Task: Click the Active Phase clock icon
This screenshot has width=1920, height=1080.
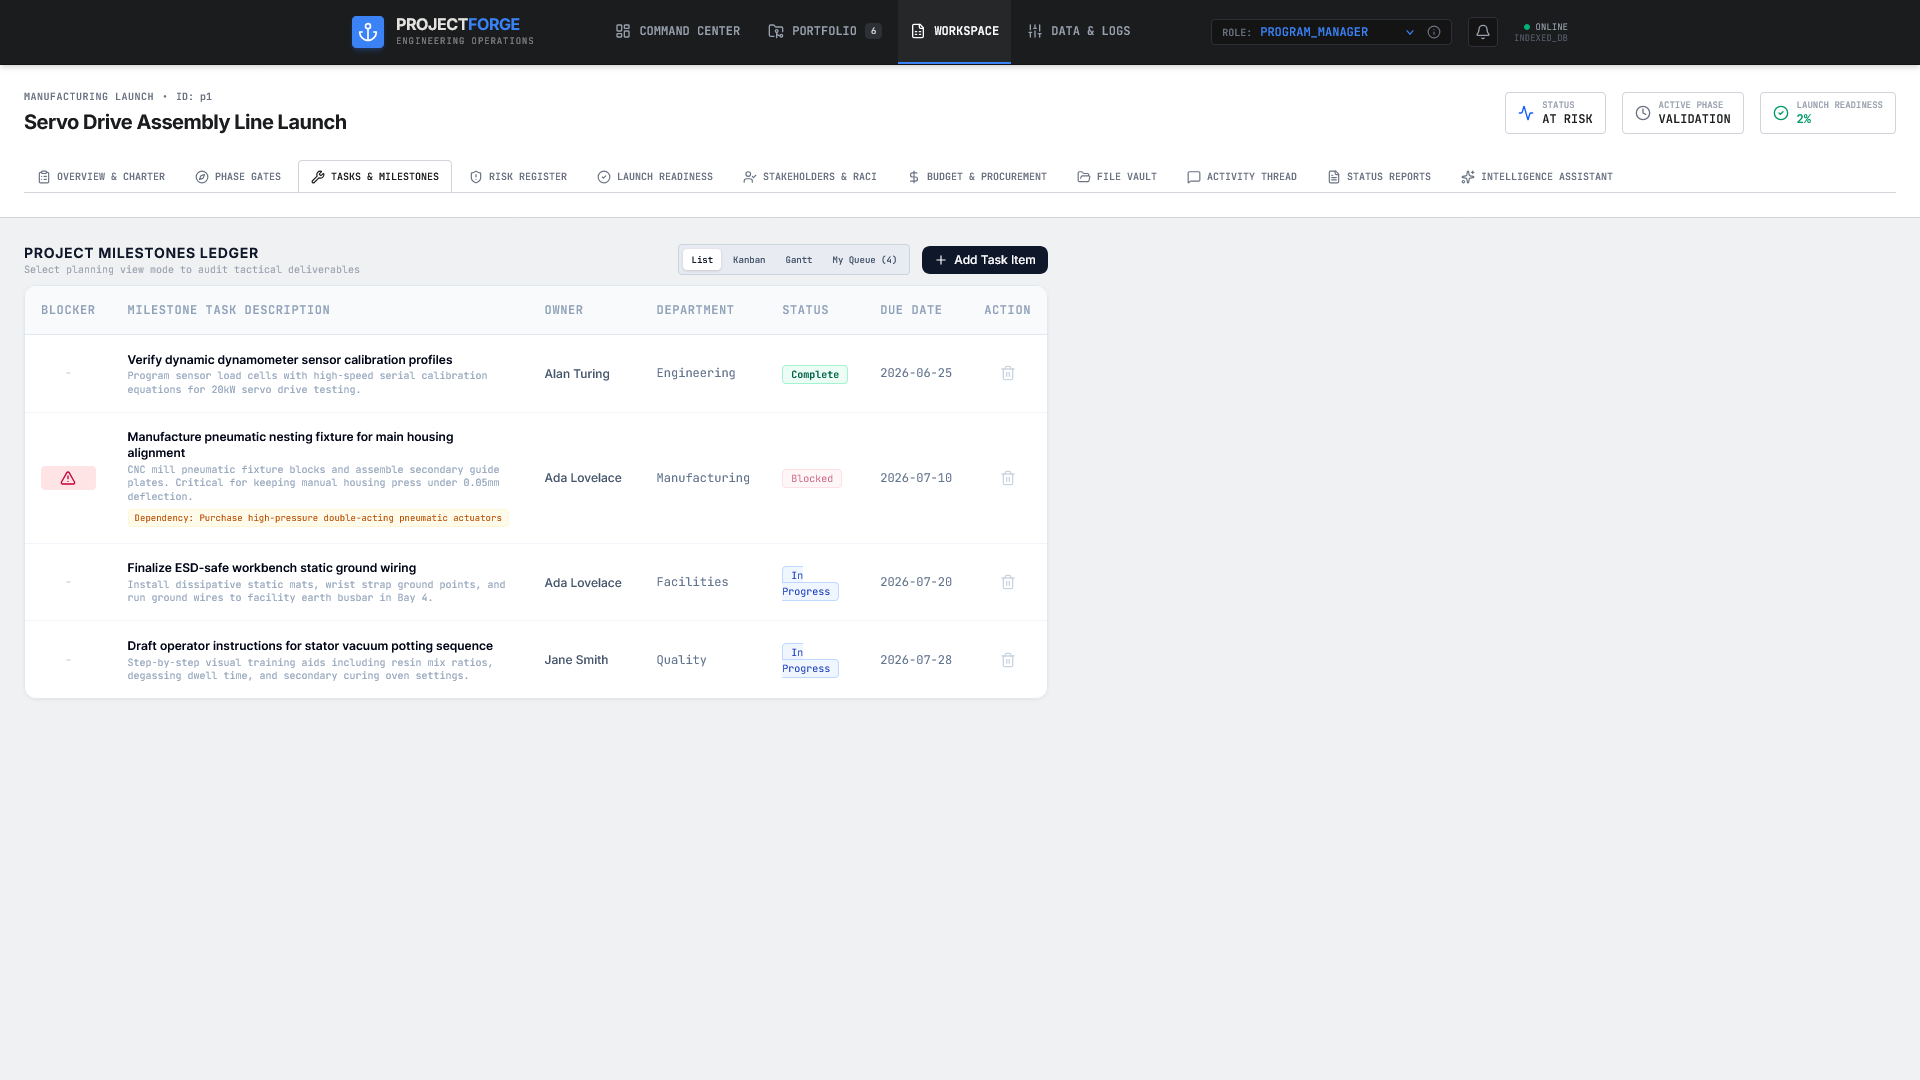Action: click(x=1643, y=113)
